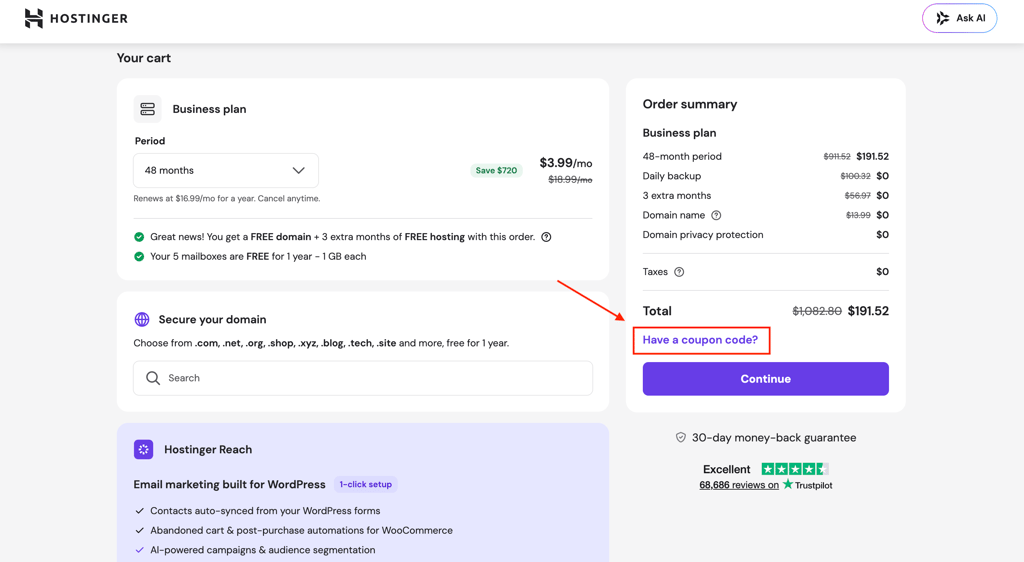Click the Business plan server icon
Screen dimensions: 1024x562
tap(148, 109)
